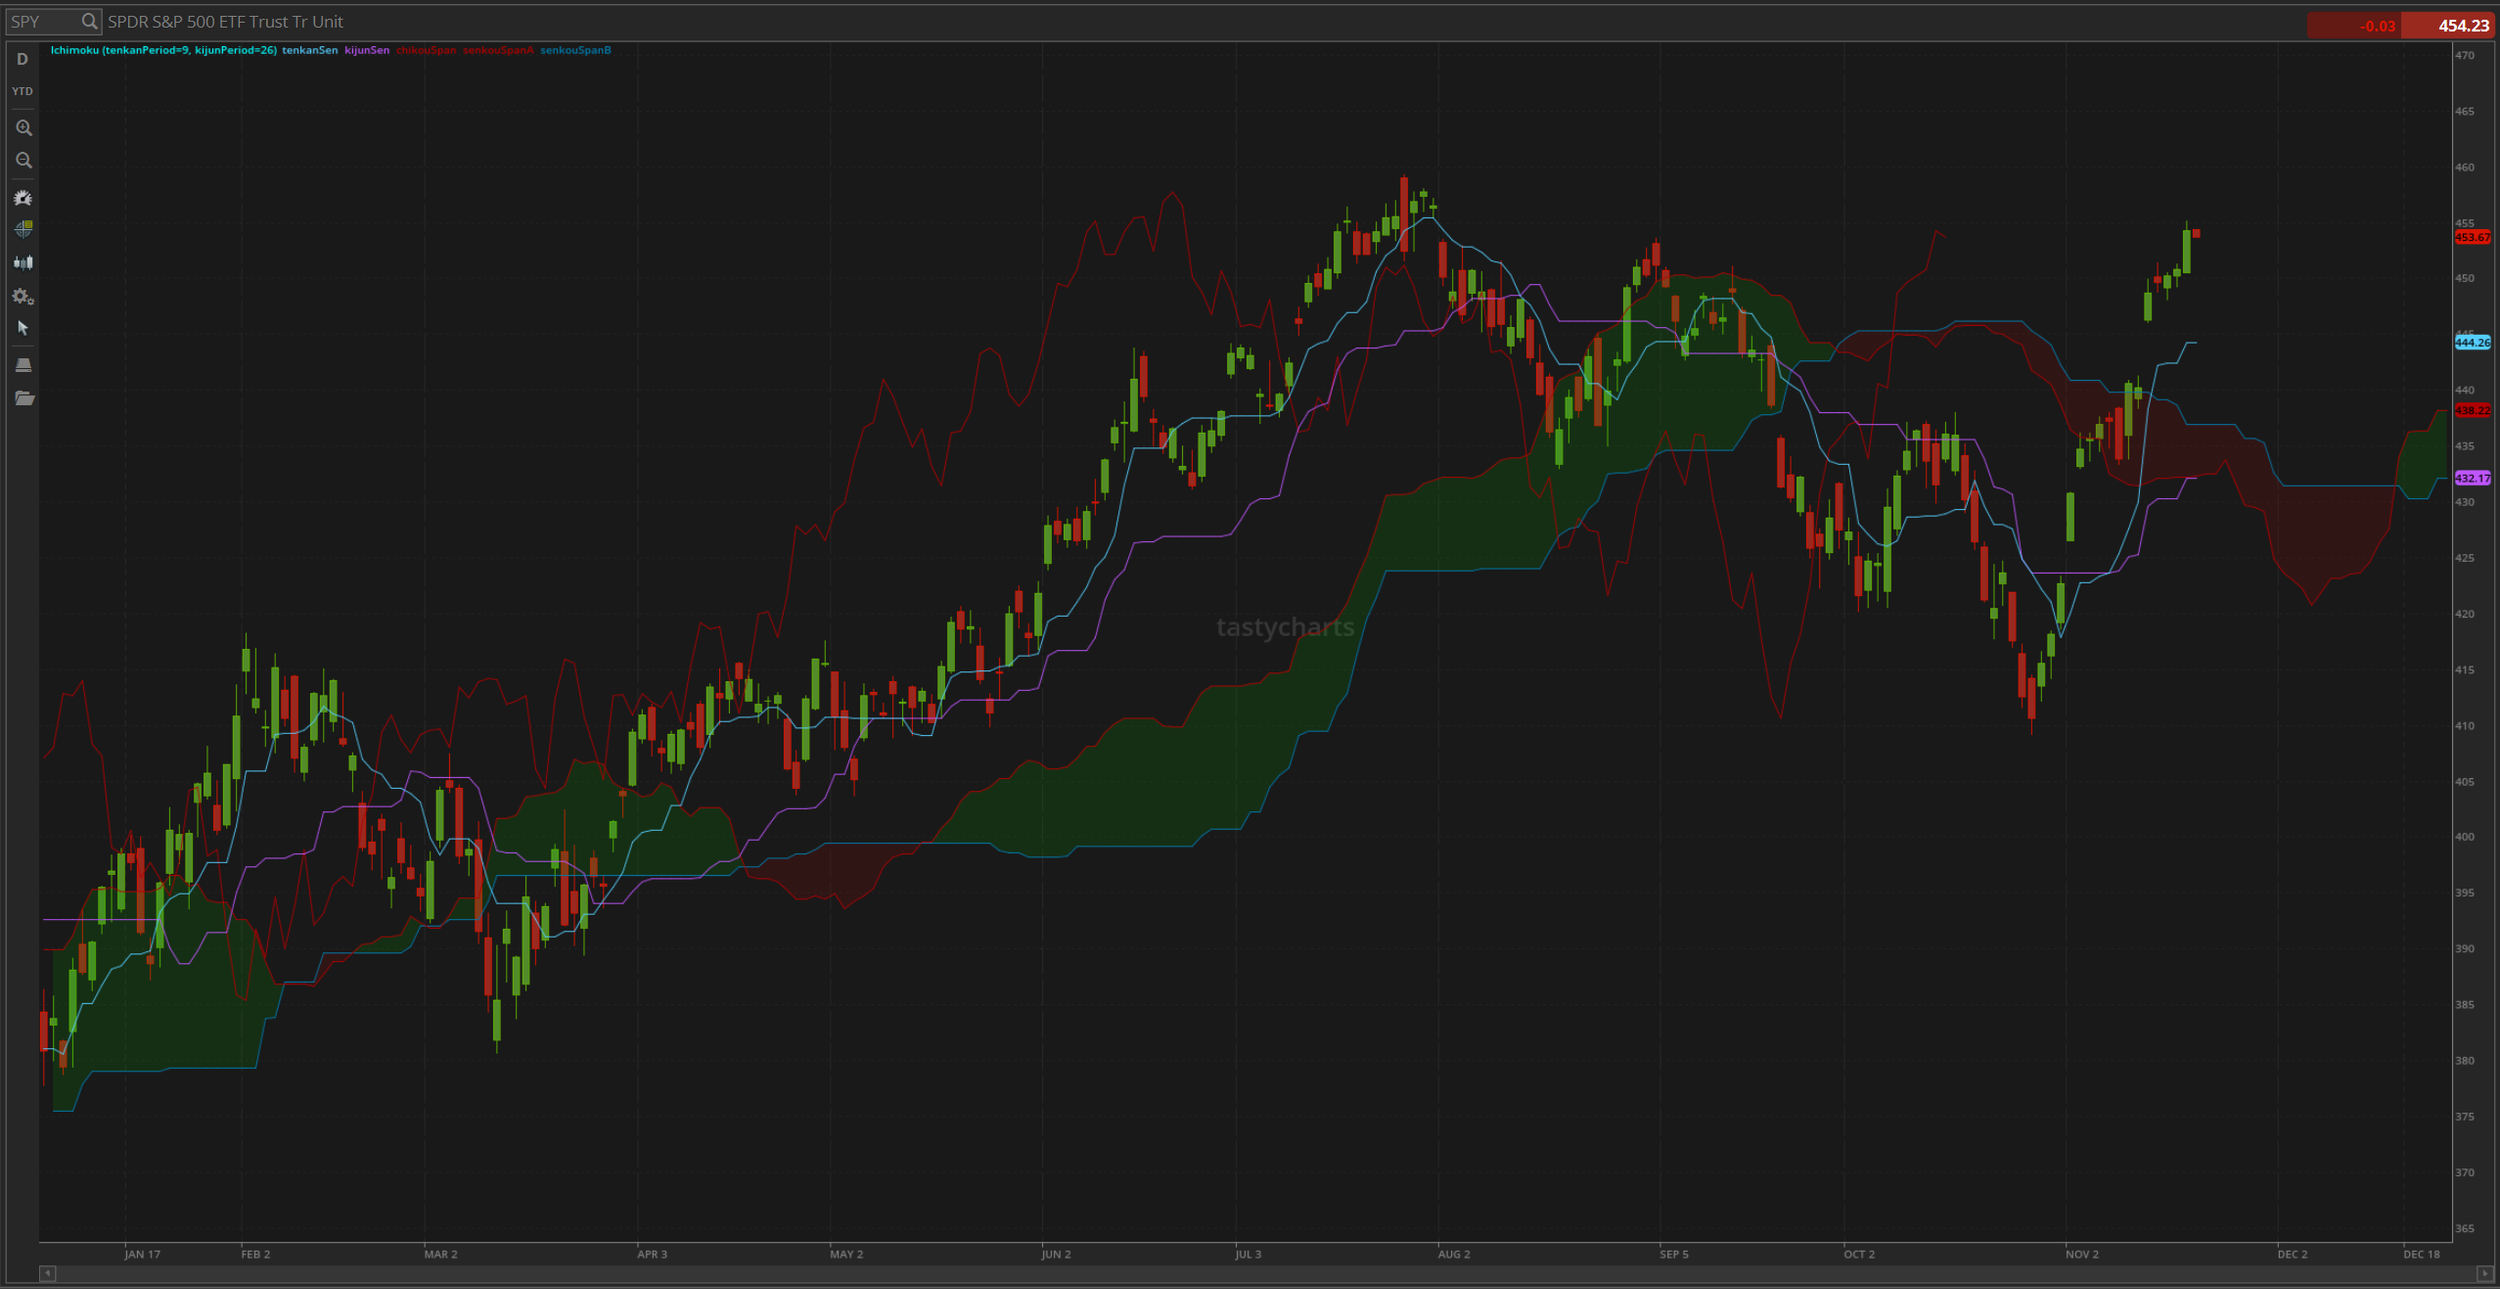
Task: Open chart settings gears icon
Action: (x=23, y=297)
